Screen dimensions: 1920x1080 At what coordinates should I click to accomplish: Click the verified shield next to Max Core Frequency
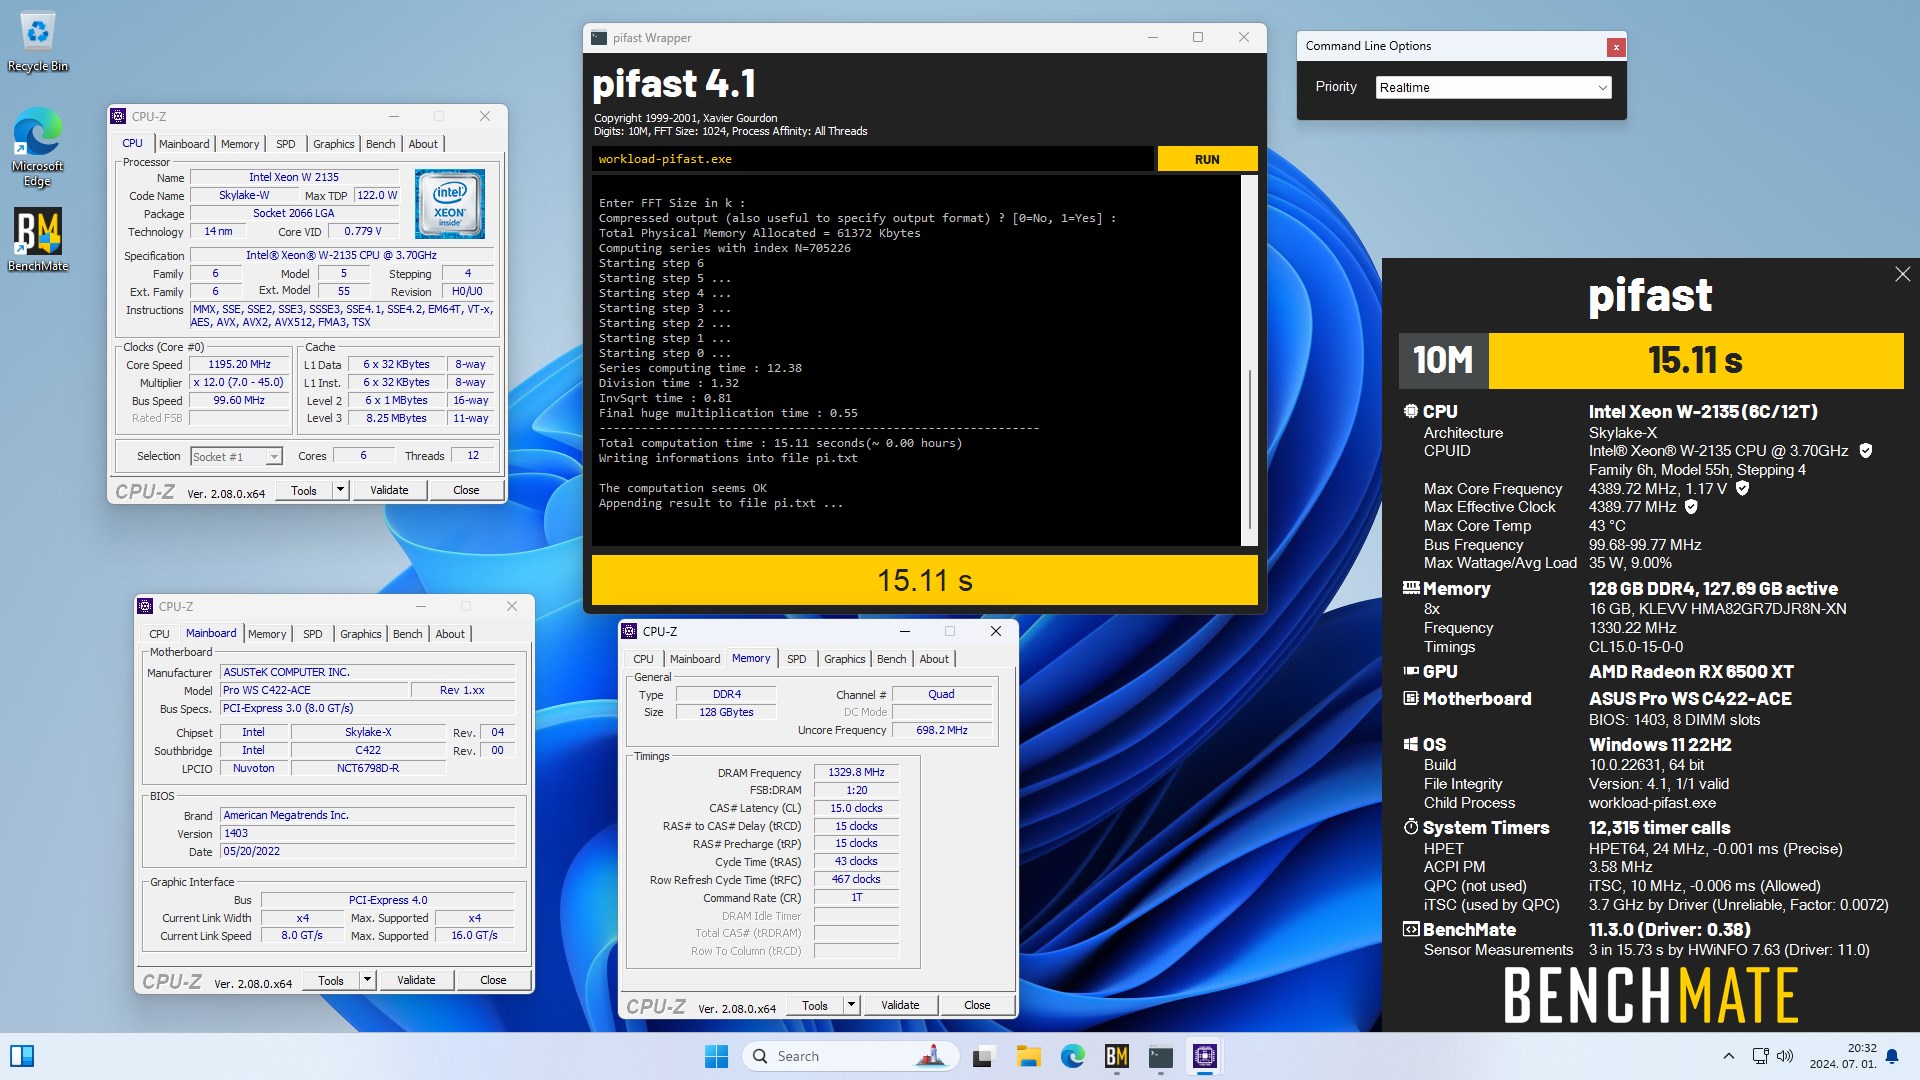click(x=1743, y=488)
